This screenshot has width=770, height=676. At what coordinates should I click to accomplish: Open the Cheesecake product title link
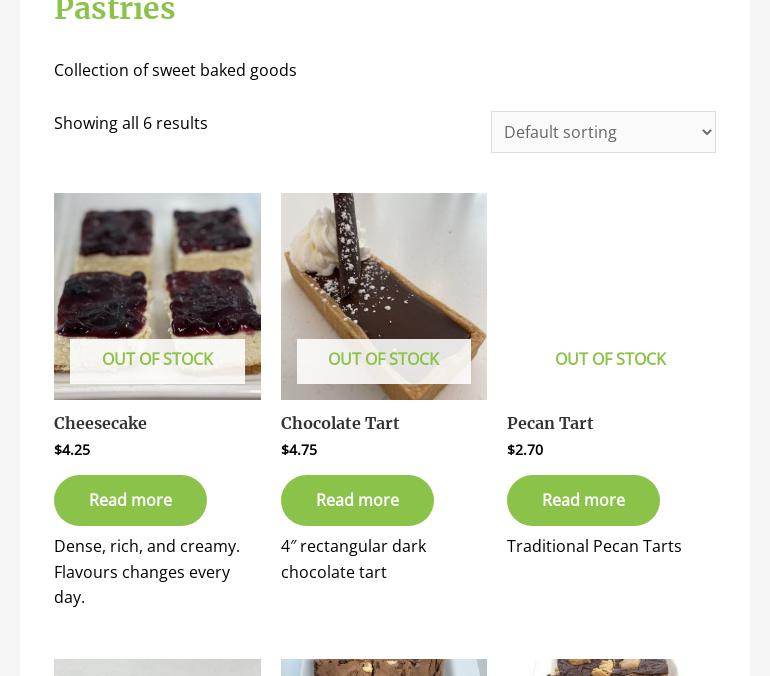coord(100,423)
